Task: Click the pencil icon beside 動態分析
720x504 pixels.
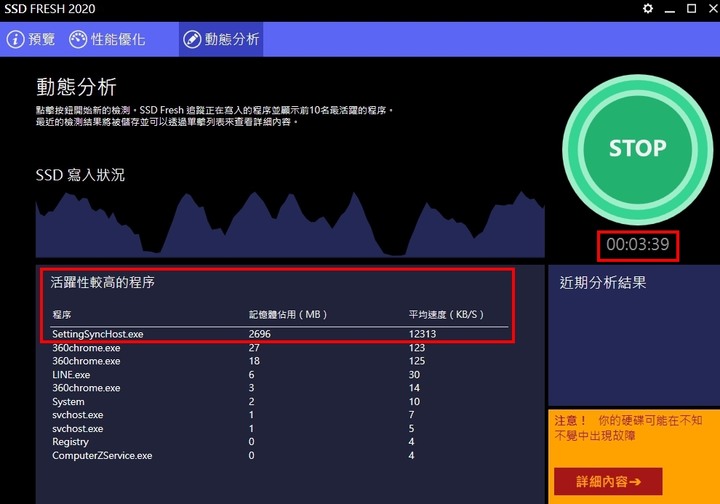Action: coord(192,39)
